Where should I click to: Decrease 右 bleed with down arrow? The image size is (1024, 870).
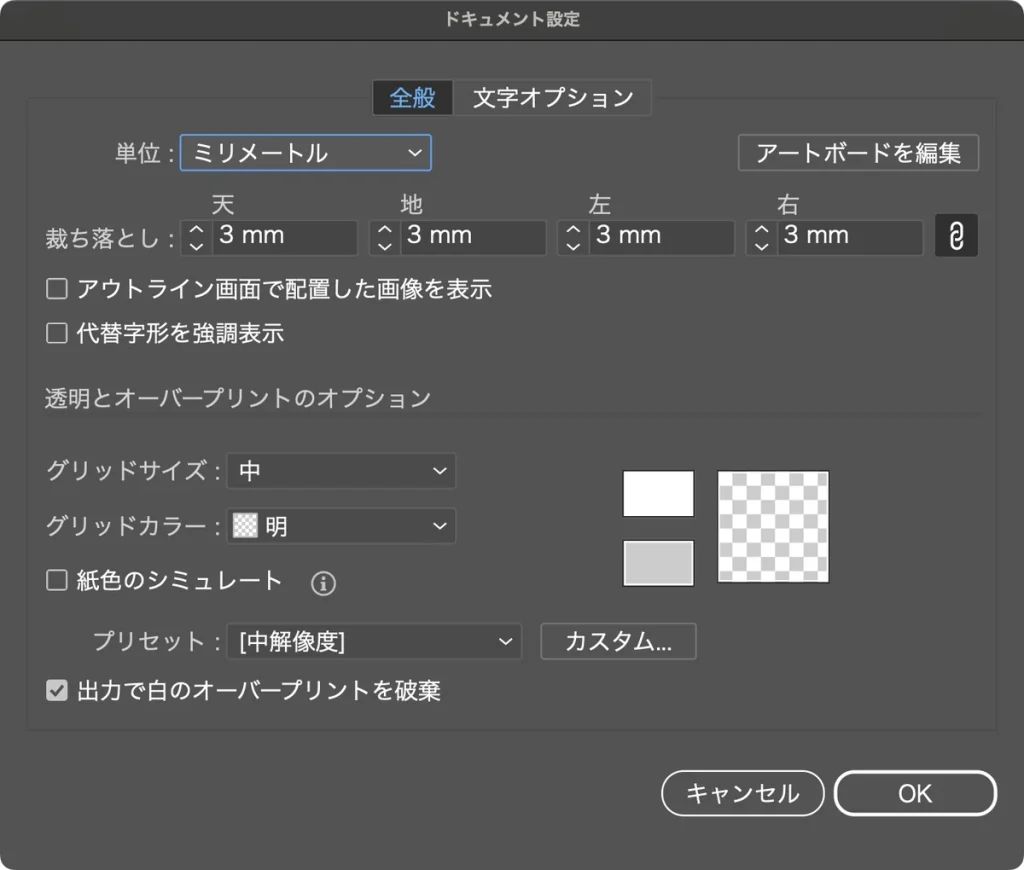761,246
